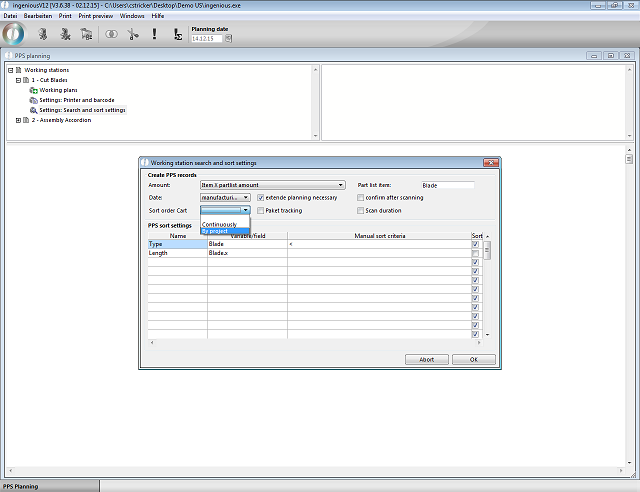Open the Date dropdown showing manufacturi..
640x492 pixels.
pos(225,198)
